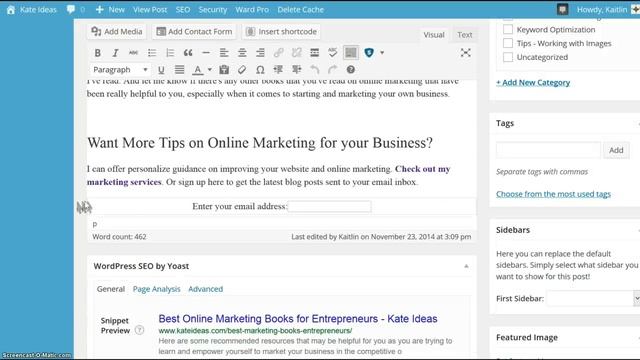Open Kate Ideas site menu
The height and width of the screenshot is (360, 640).
pyautogui.click(x=32, y=9)
